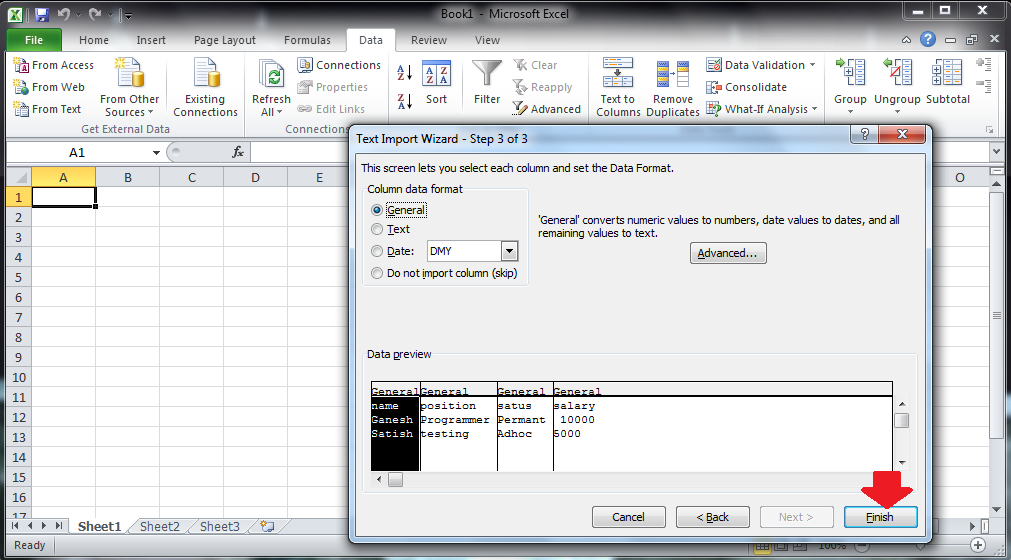Choose Do not import column (skip)
The height and width of the screenshot is (560, 1011).
(x=377, y=273)
